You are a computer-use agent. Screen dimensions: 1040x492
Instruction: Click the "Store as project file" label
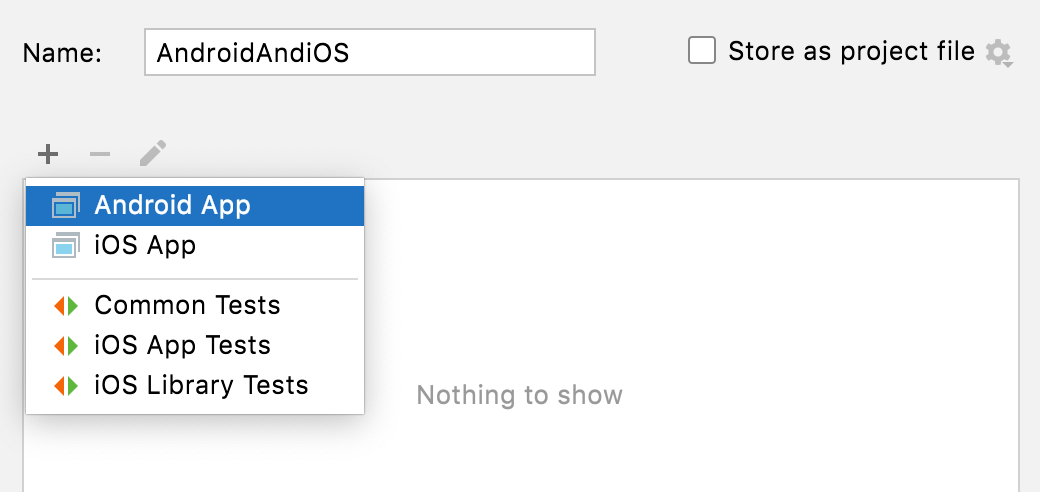pos(851,51)
